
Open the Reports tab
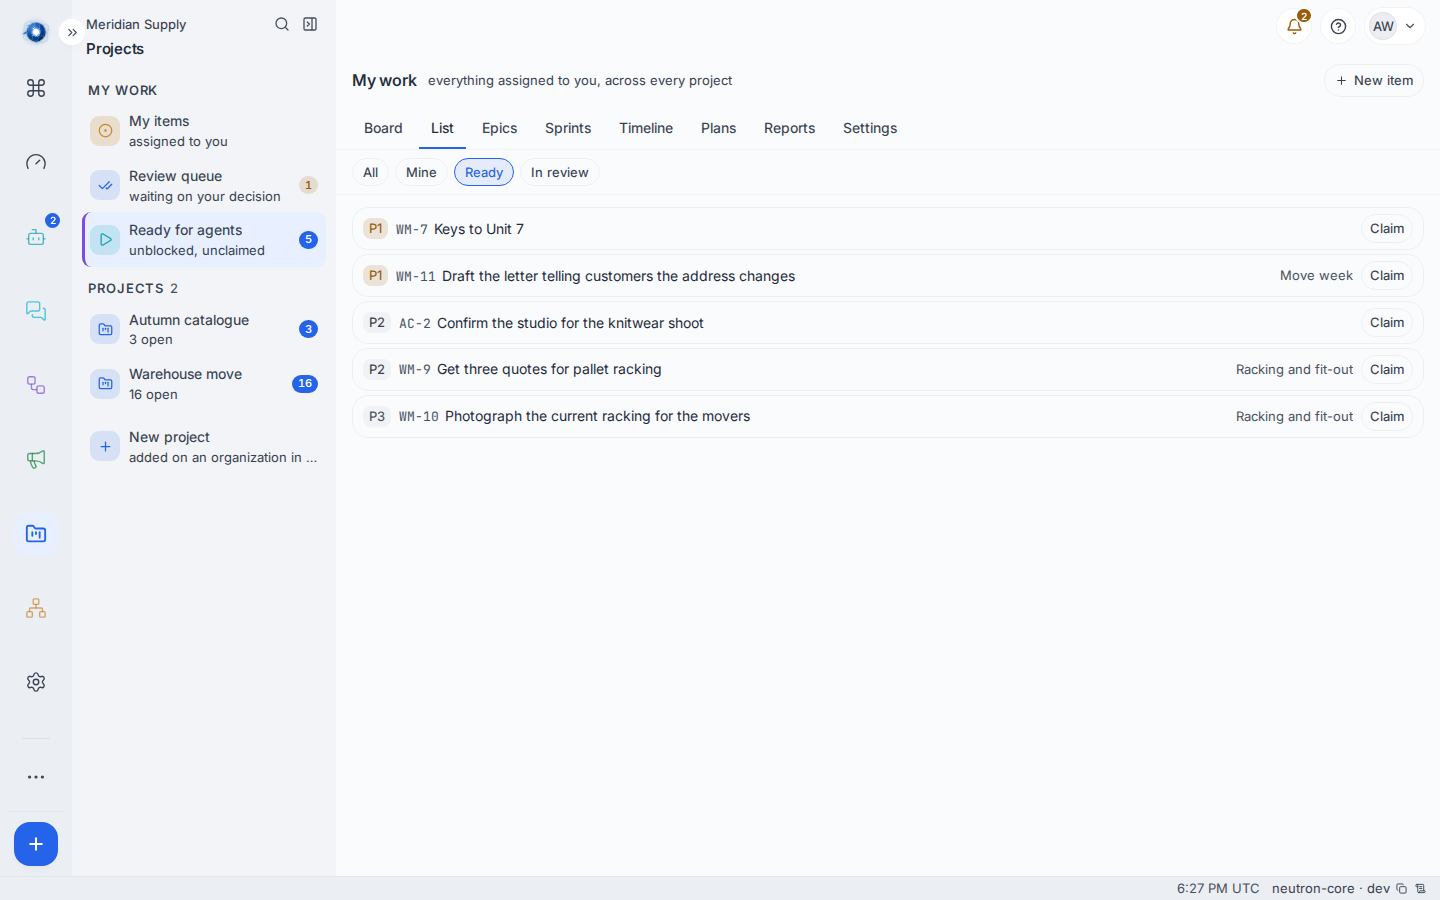click(789, 128)
